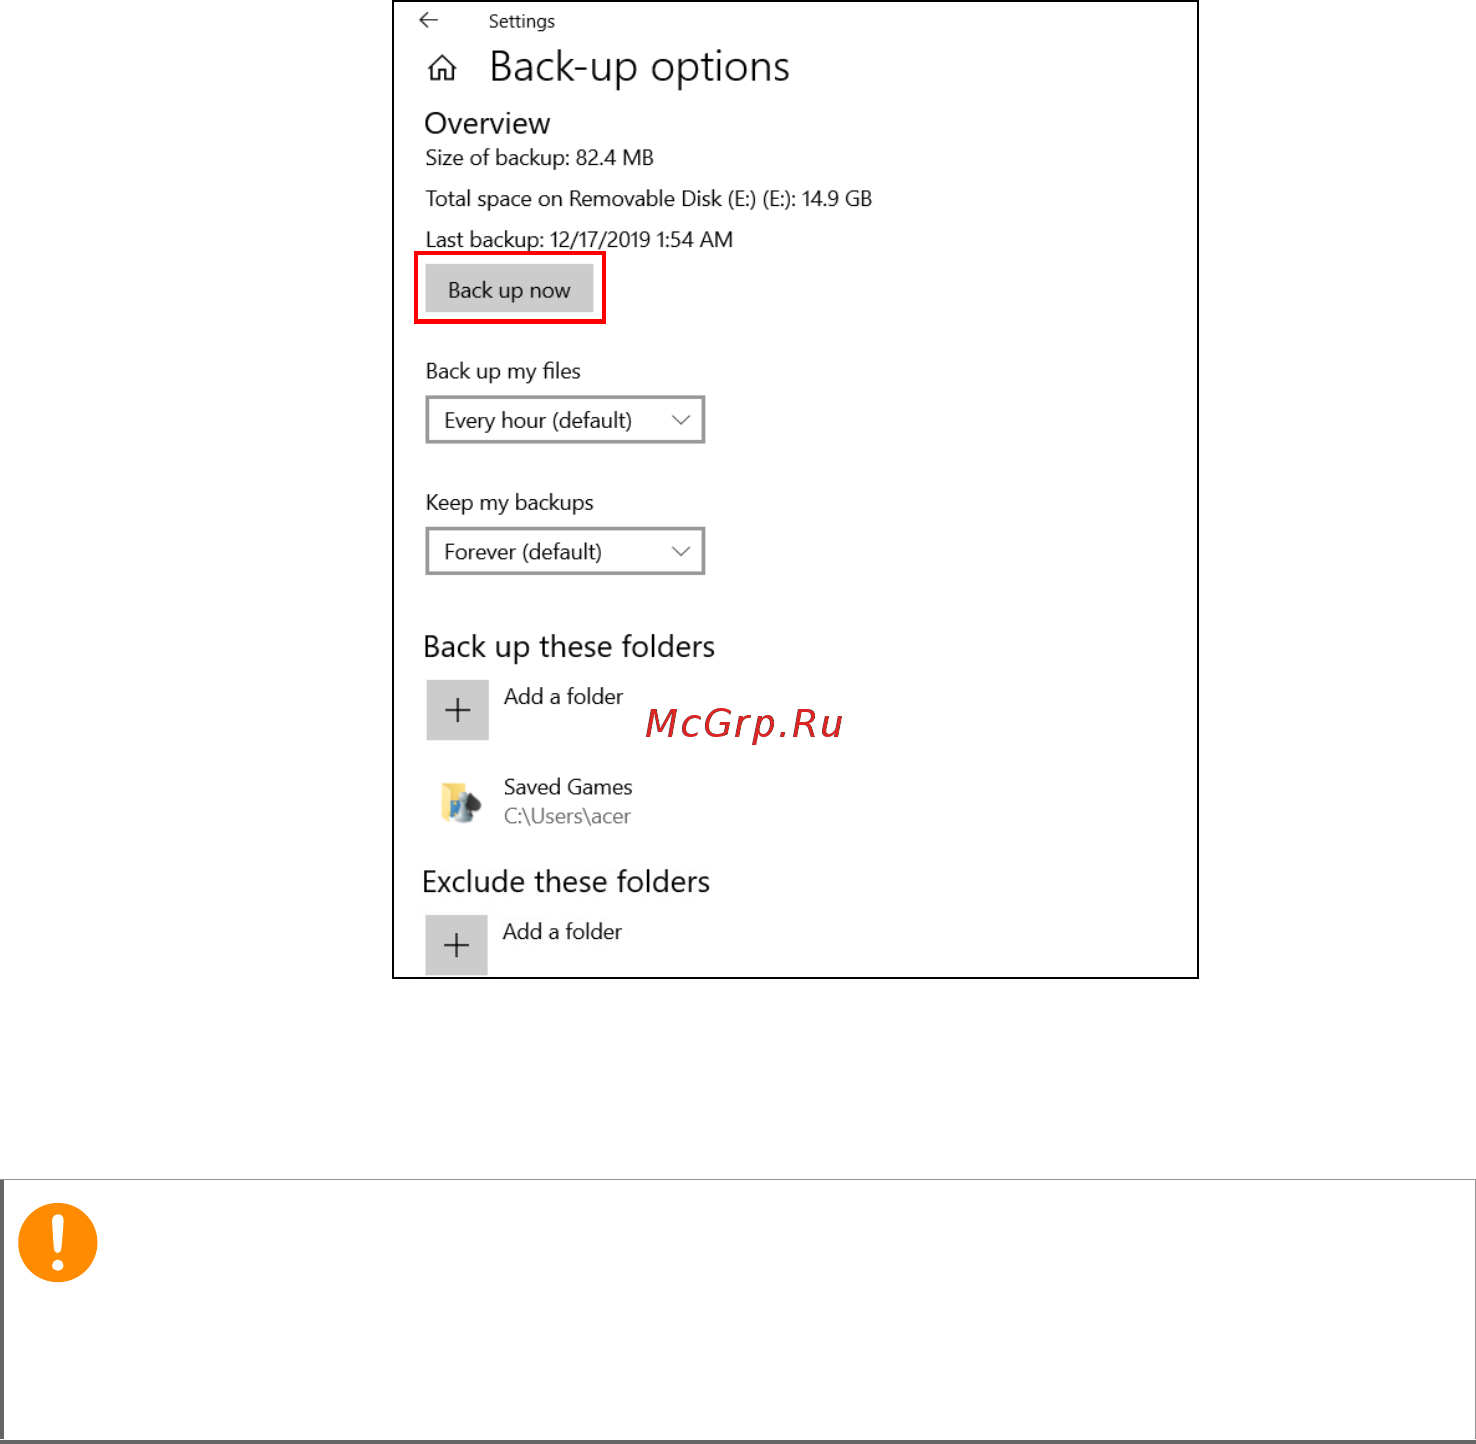Click plus icon under Back up these folders

457,710
